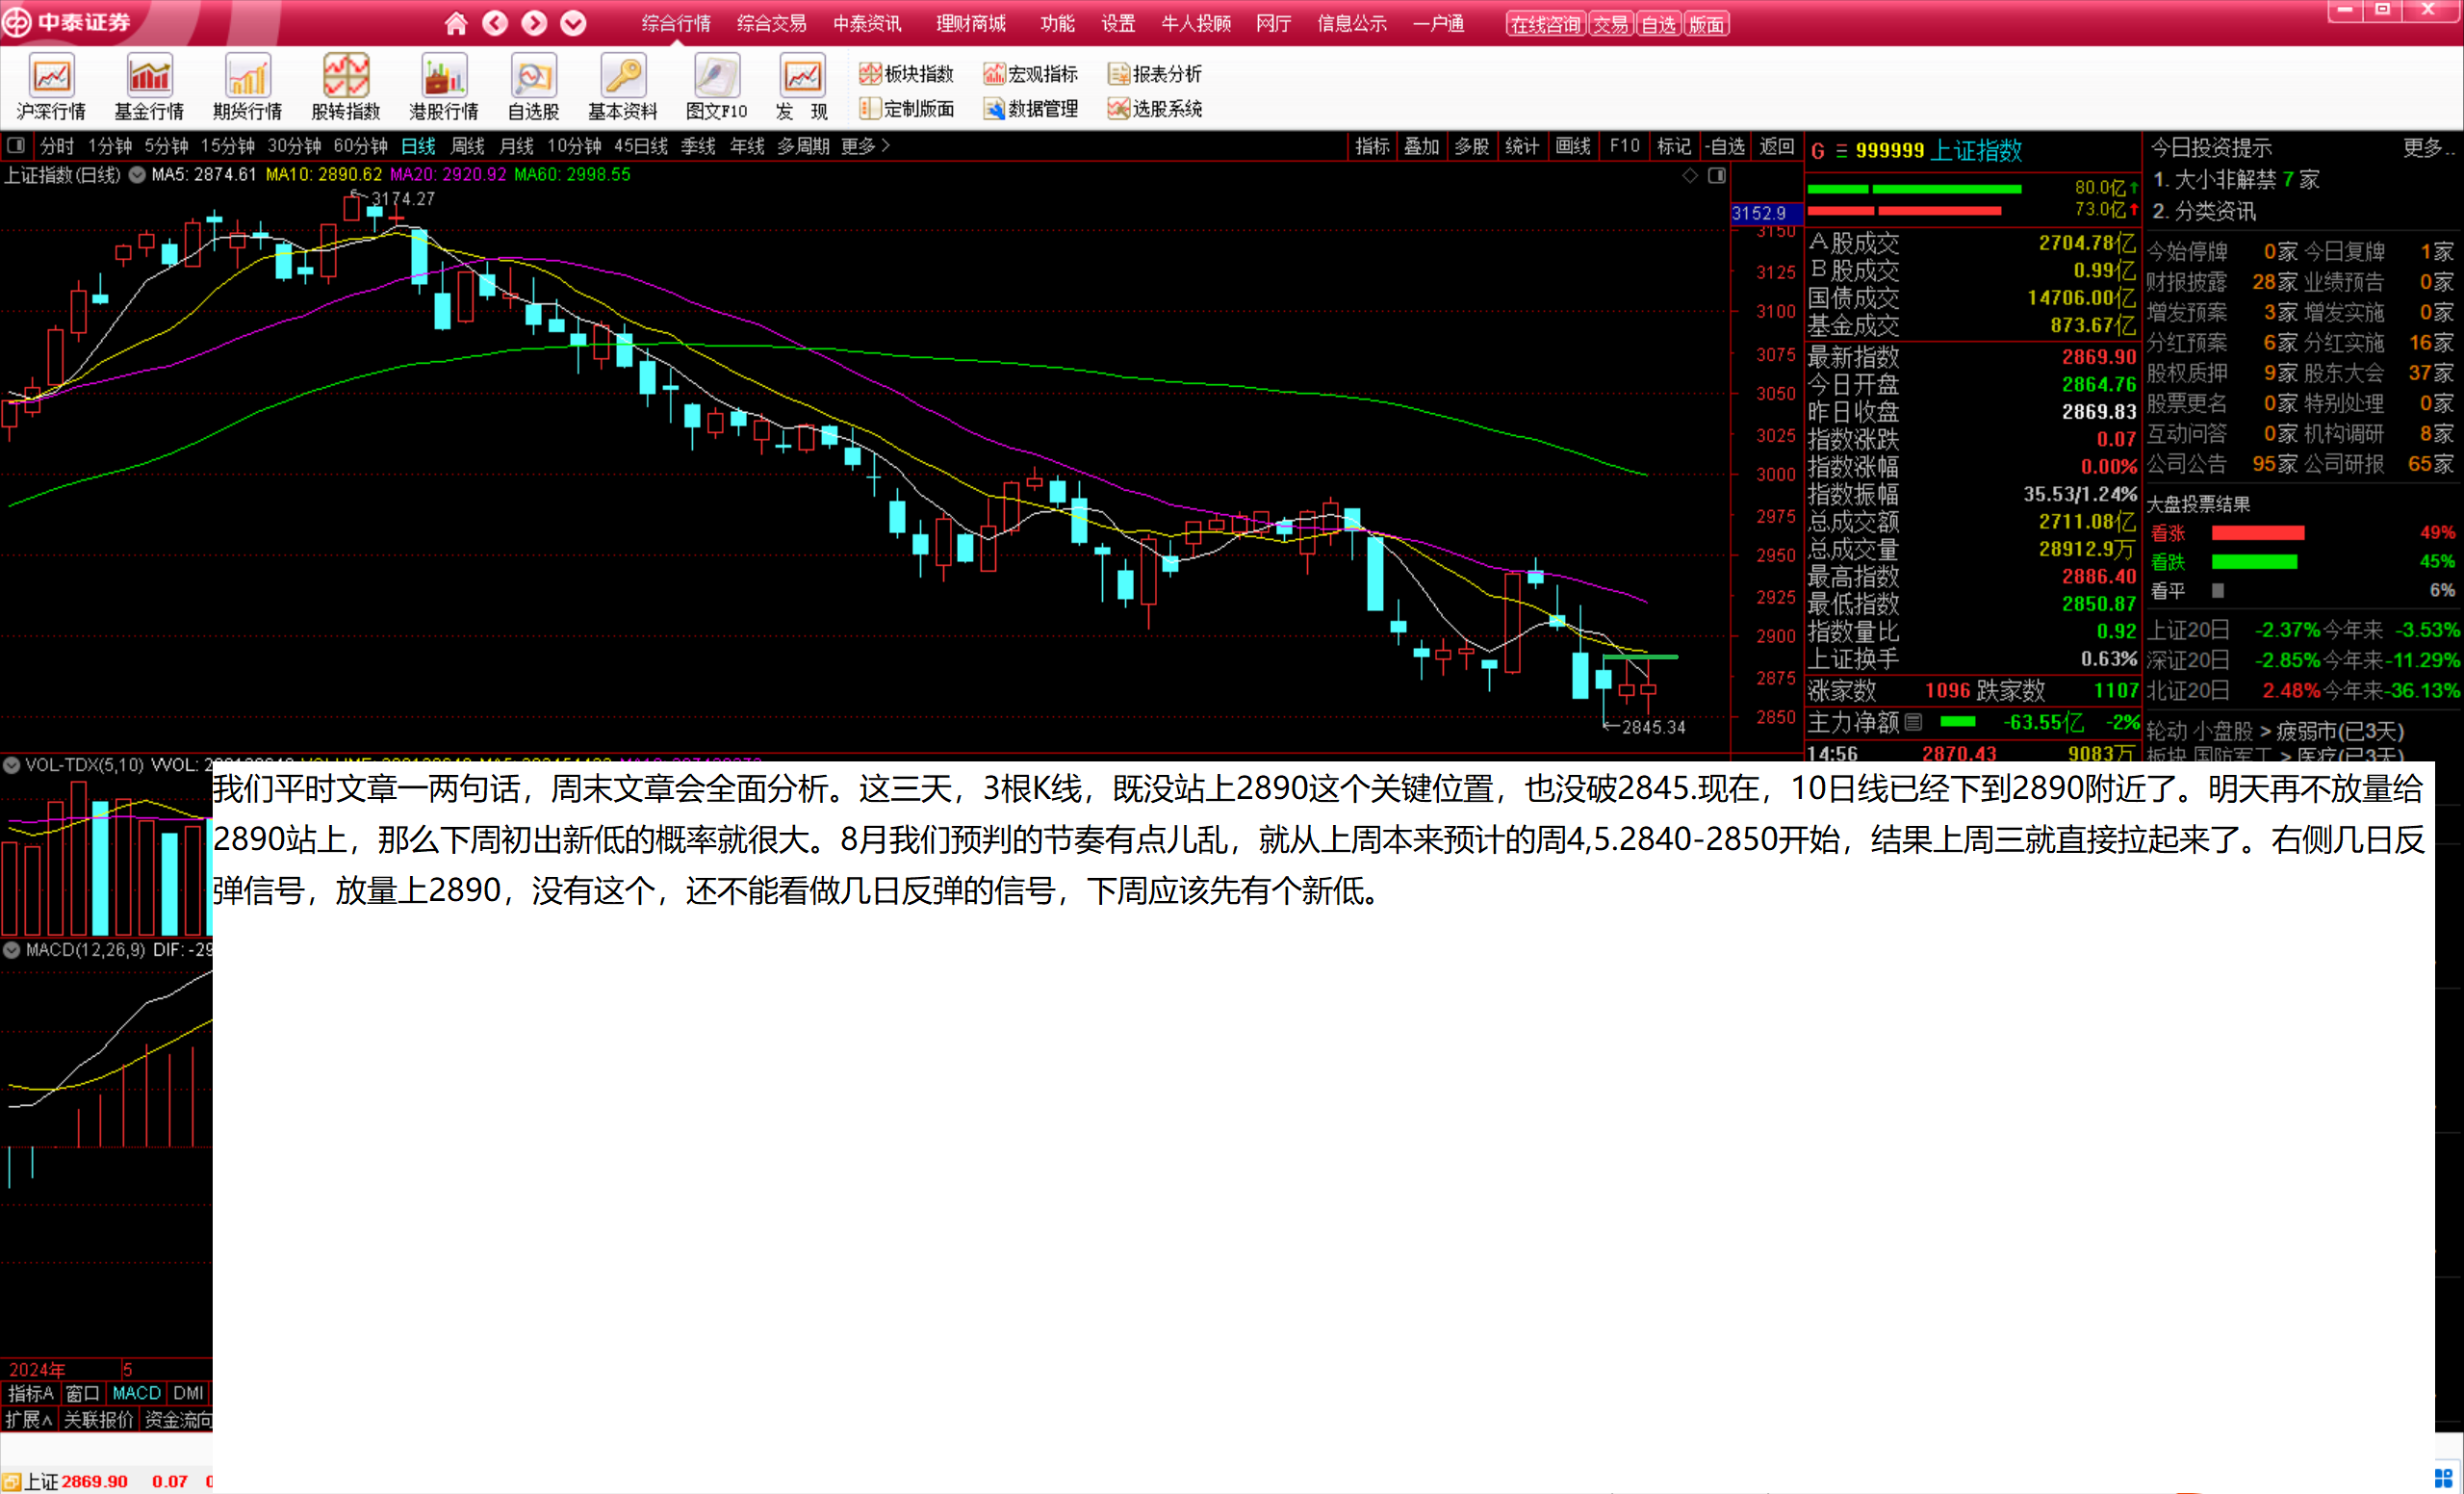Click the red 看涨 vote bar
Screen dimensions: 2464x1494
(x=2257, y=533)
